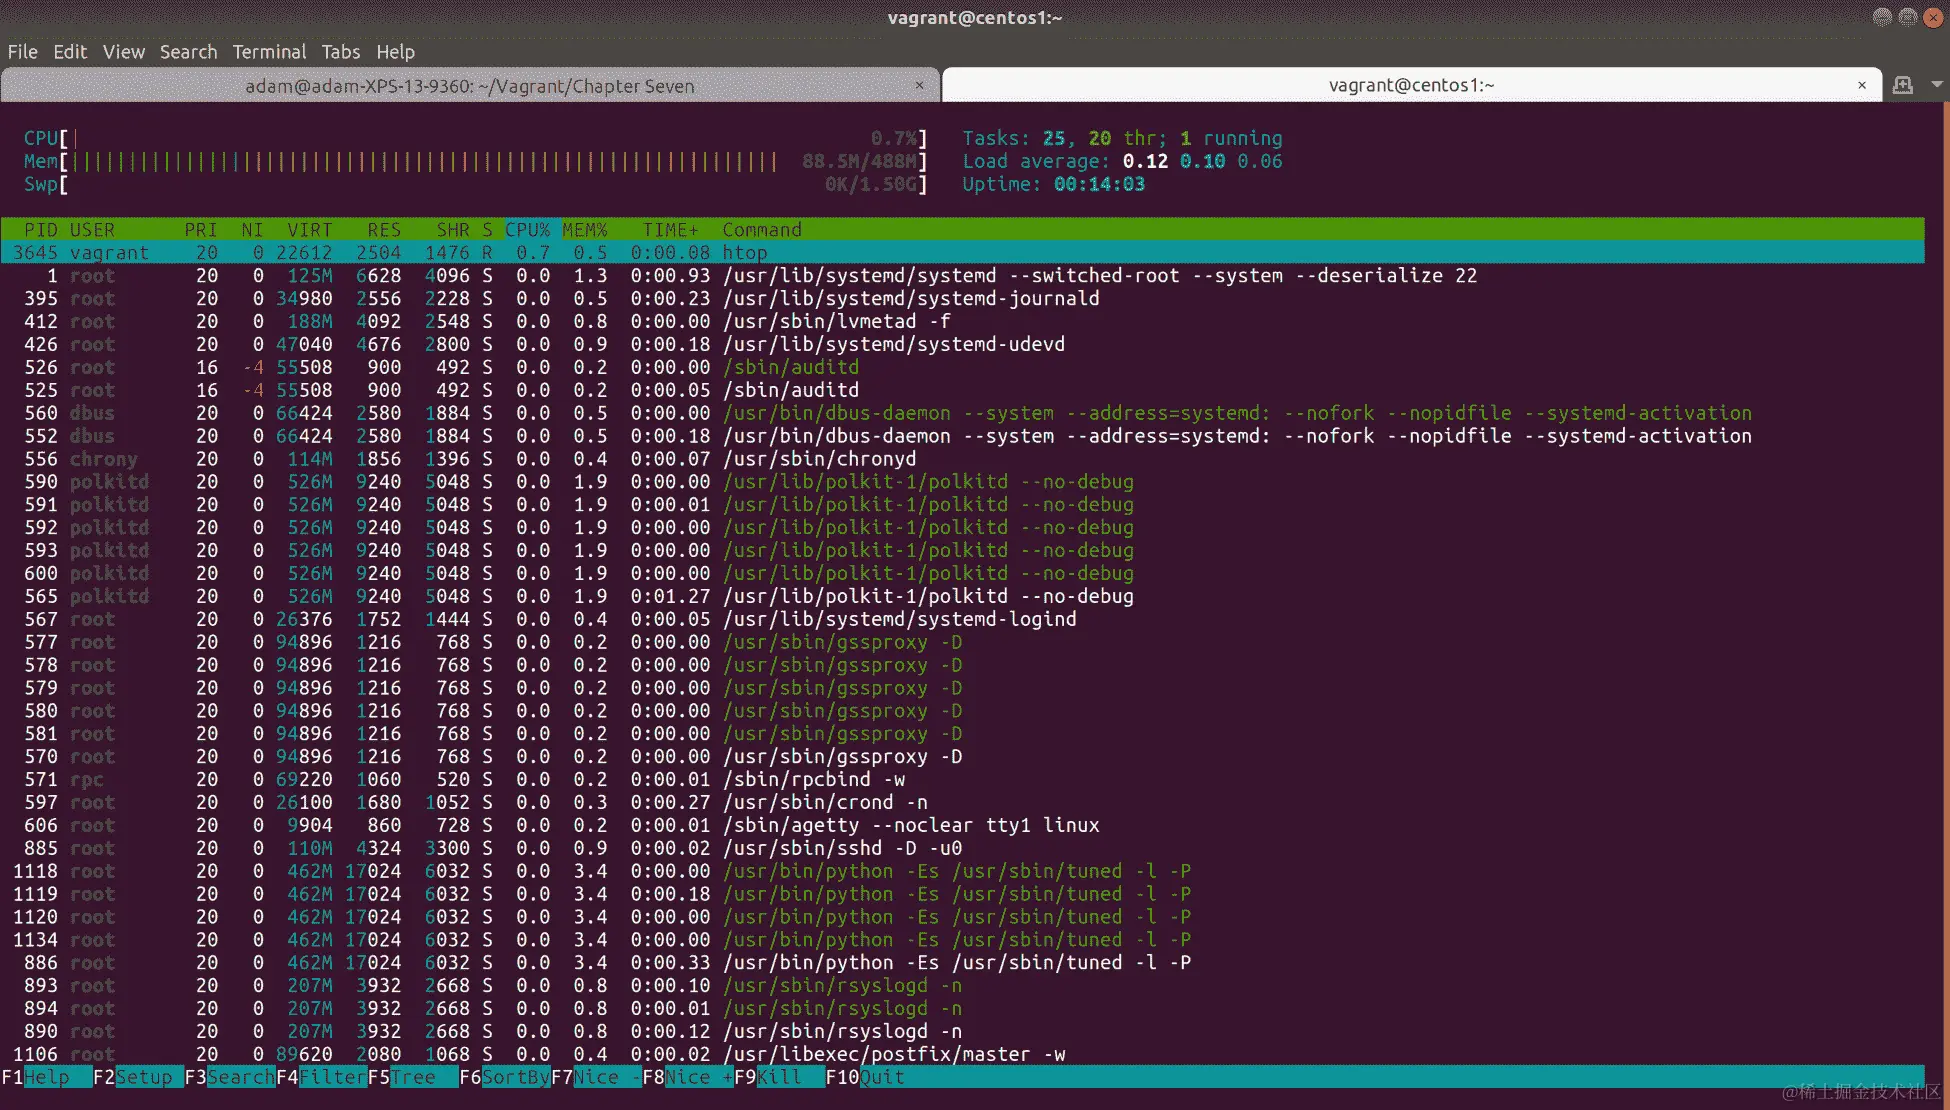Sort by the CPU% column header
This screenshot has width=1950, height=1110.
527,230
